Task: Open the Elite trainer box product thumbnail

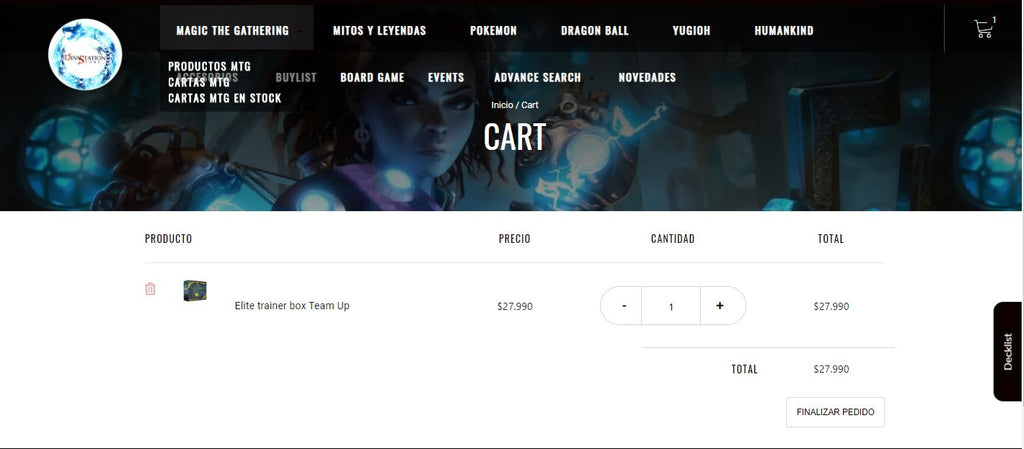Action: pos(195,290)
